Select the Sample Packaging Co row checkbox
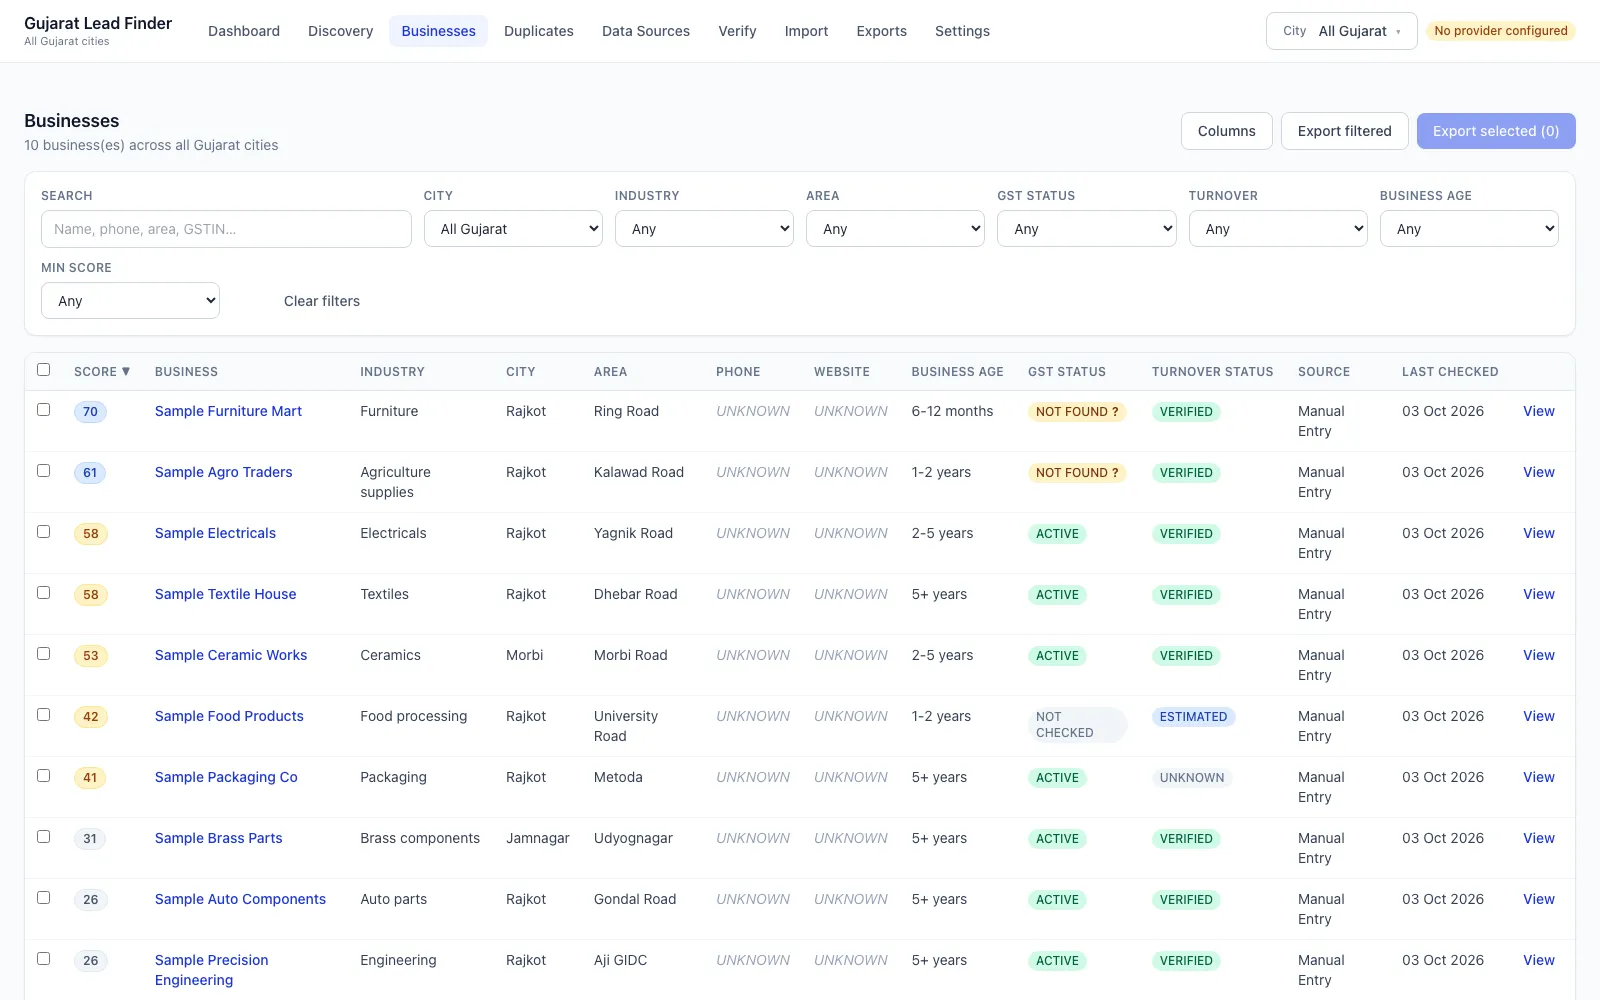The image size is (1600, 1000). (43, 776)
